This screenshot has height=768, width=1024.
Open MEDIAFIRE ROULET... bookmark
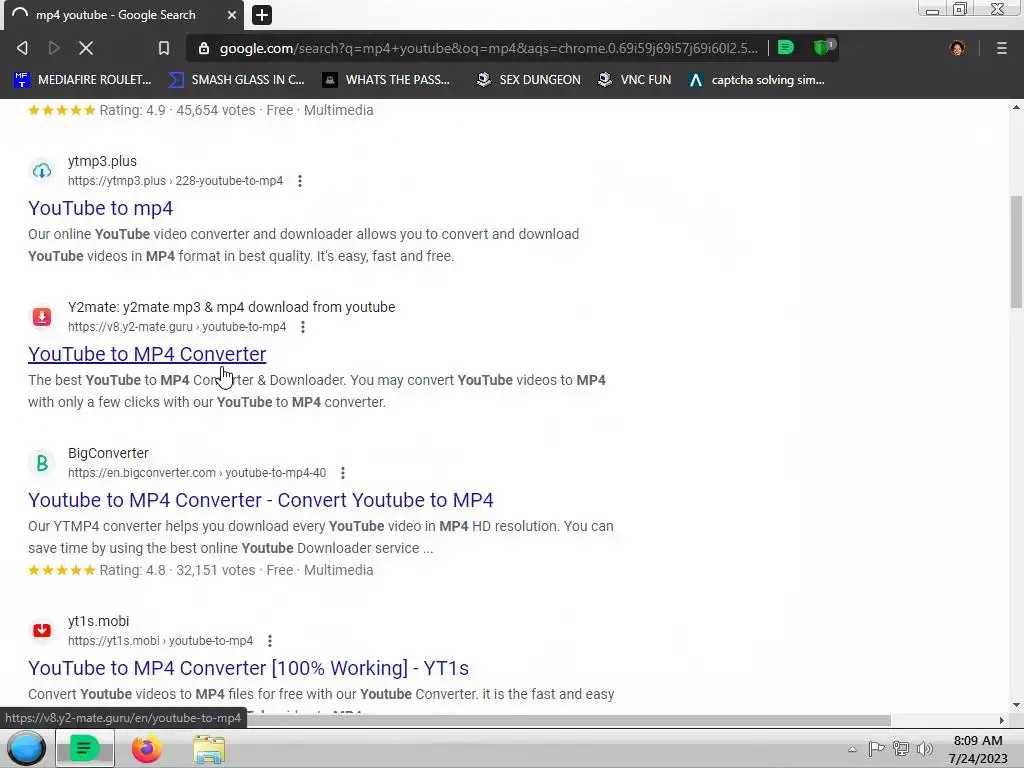[83, 80]
